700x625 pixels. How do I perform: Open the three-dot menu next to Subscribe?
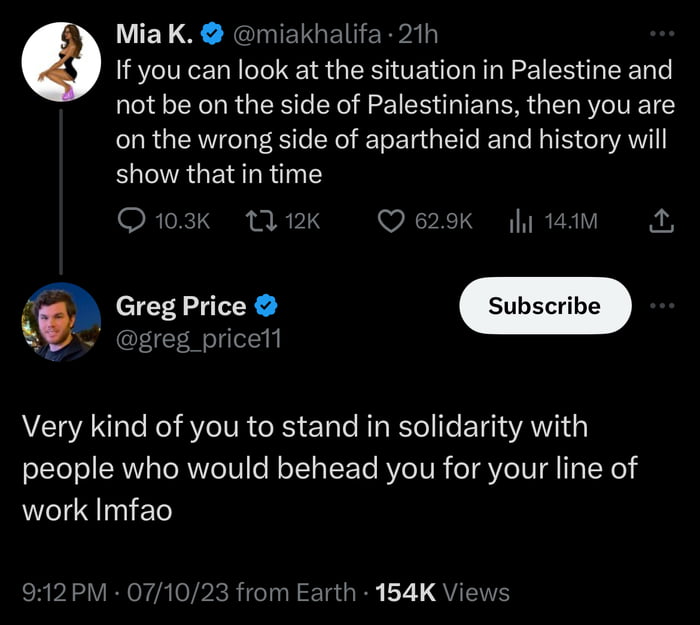pyautogui.click(x=661, y=306)
